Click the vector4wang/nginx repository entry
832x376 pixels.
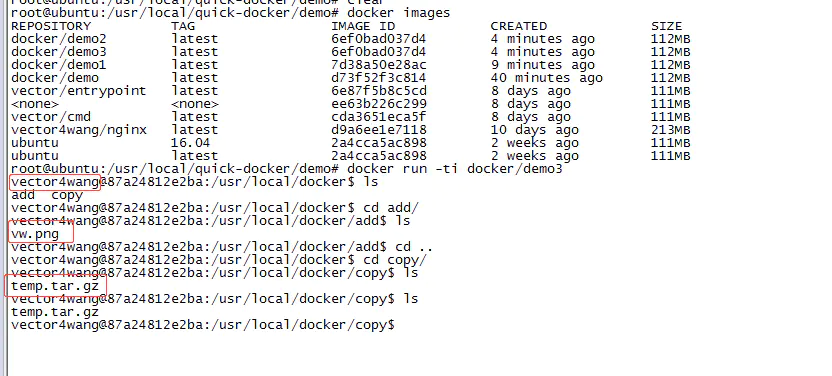(x=79, y=130)
